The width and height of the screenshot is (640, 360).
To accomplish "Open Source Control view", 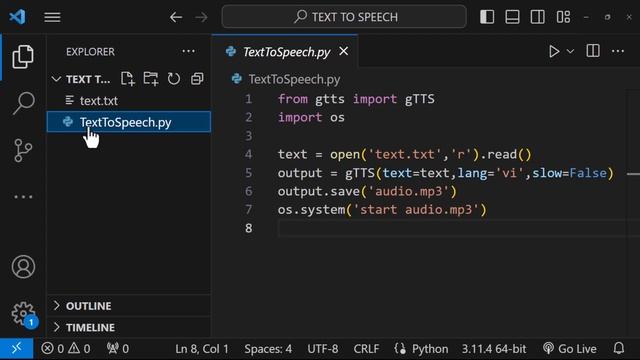I will tap(23, 150).
